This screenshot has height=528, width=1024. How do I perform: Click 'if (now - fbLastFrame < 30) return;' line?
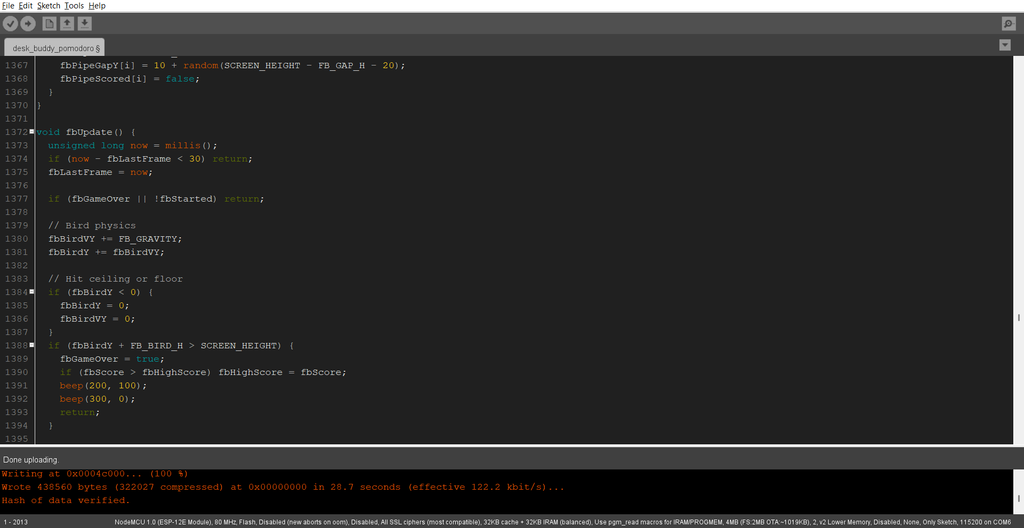tap(150, 159)
